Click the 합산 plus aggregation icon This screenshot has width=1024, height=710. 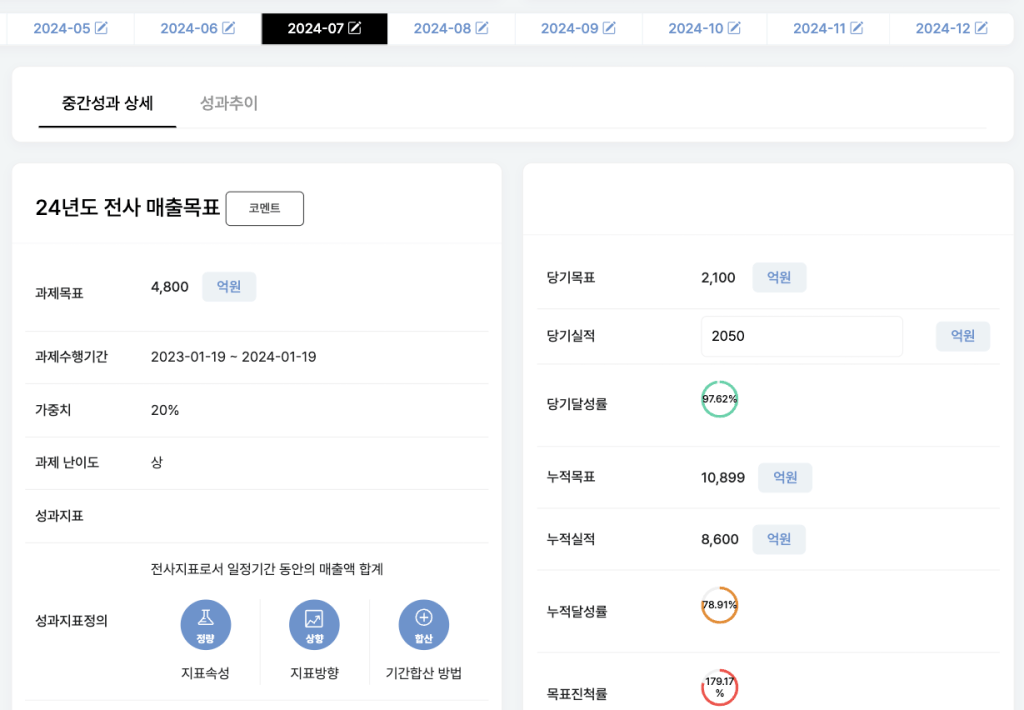point(424,625)
